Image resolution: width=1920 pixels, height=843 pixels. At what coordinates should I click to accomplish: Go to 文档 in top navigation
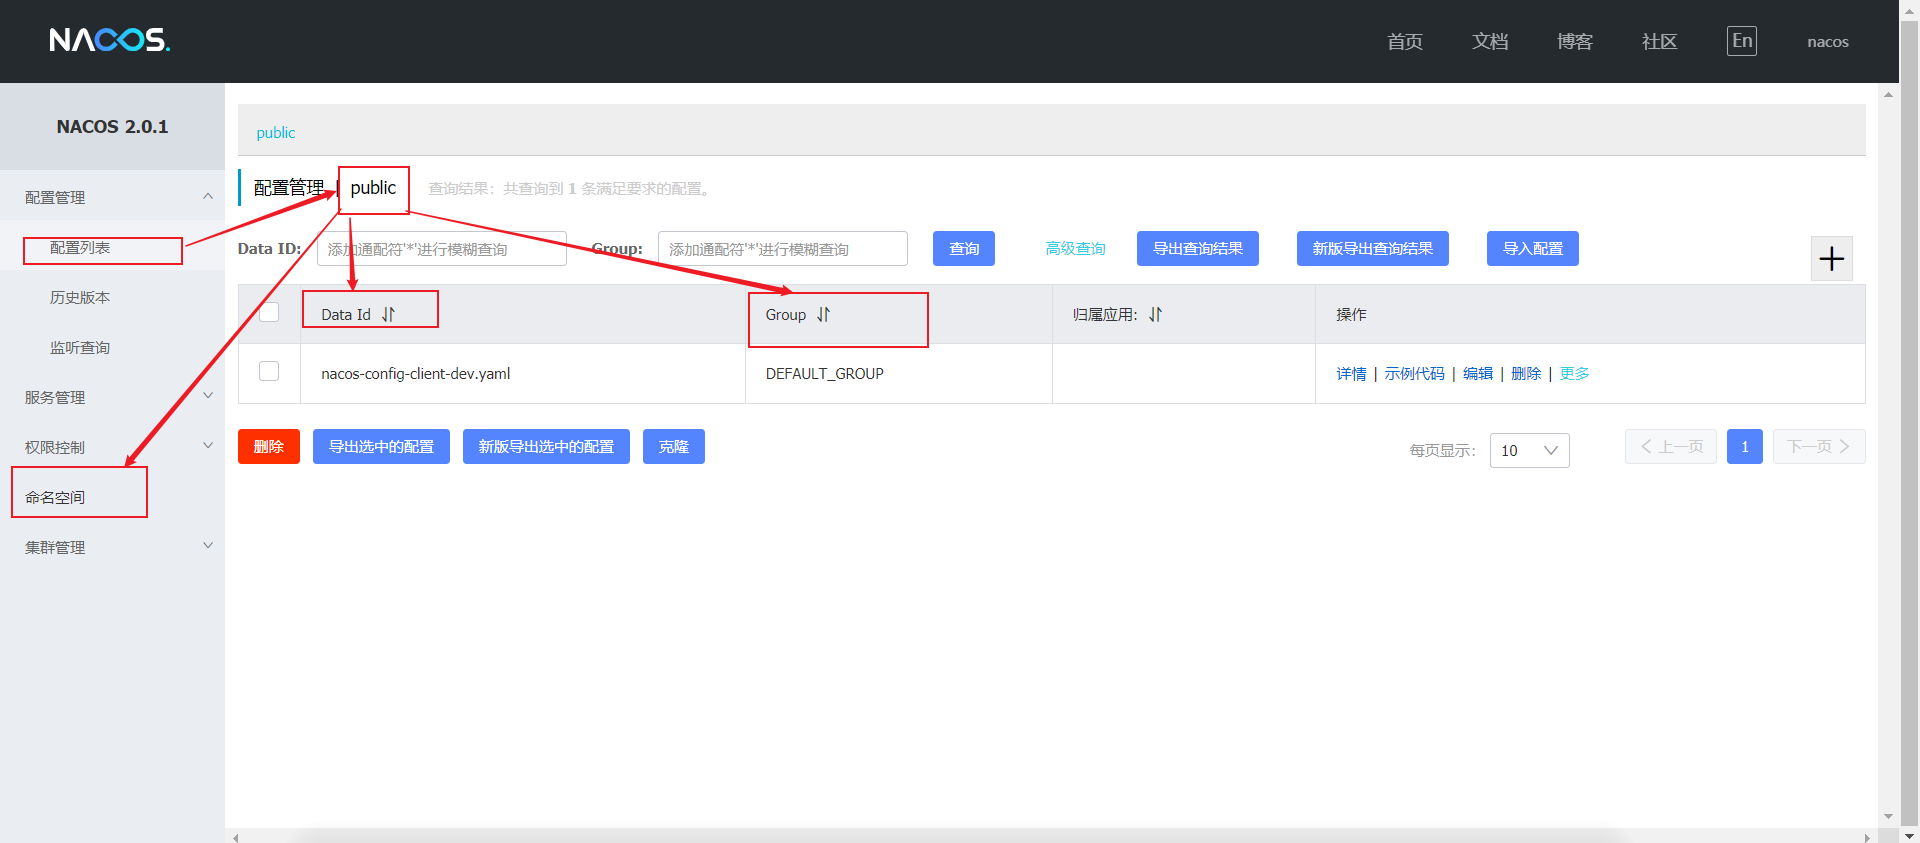coord(1490,41)
